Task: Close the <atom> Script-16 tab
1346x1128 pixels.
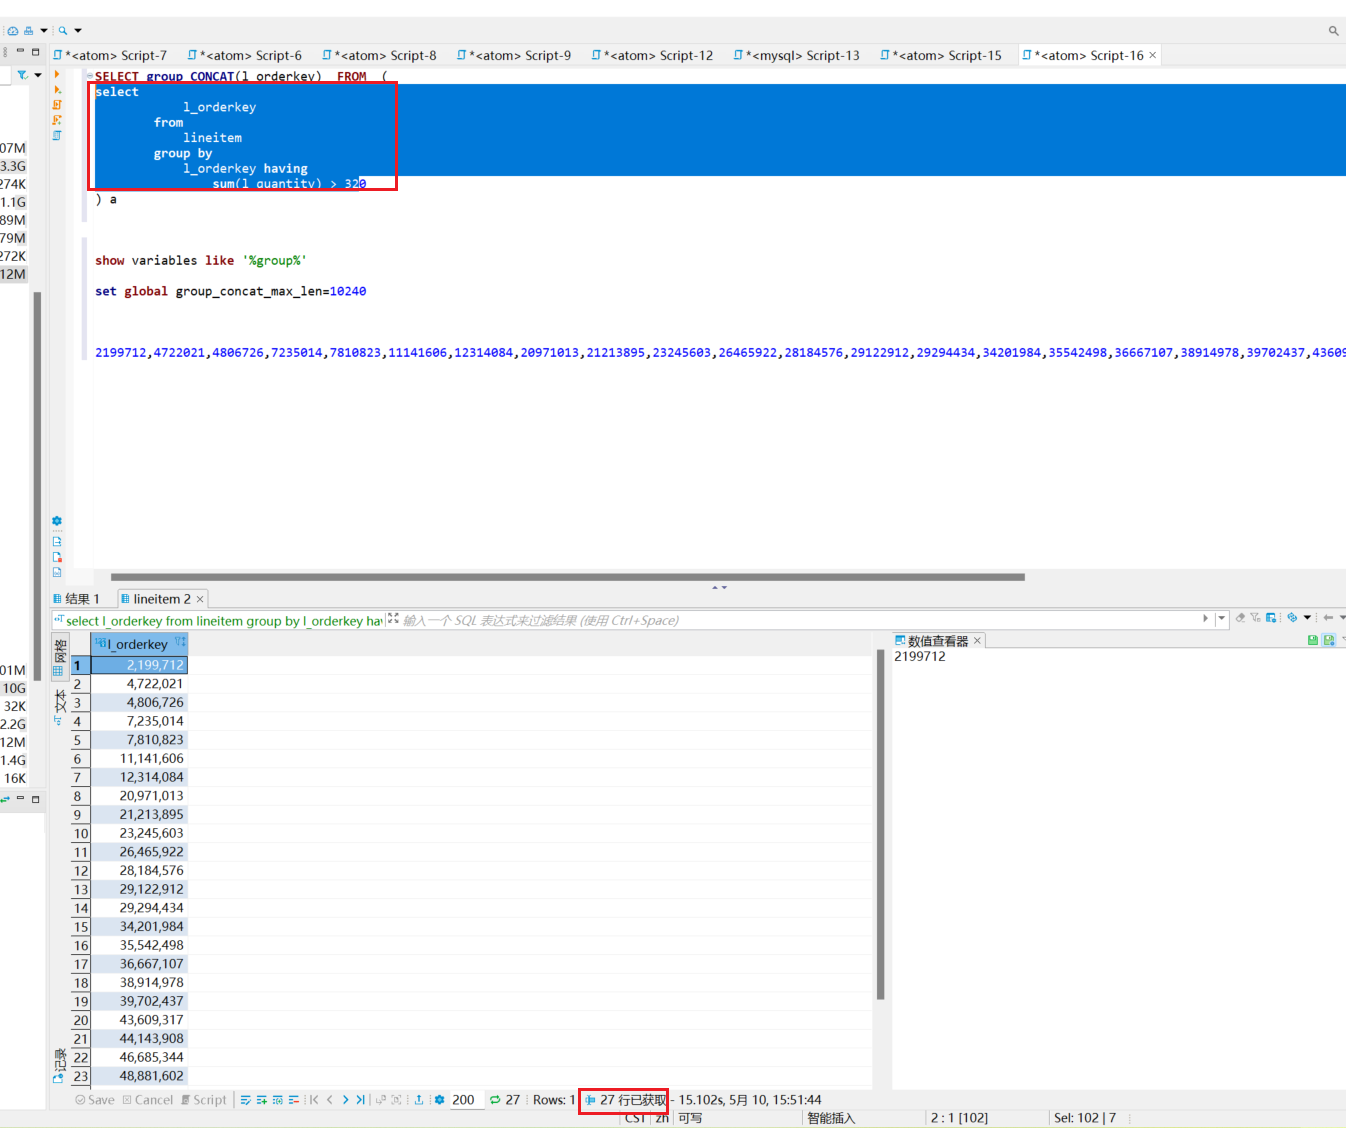Action: 1153,55
